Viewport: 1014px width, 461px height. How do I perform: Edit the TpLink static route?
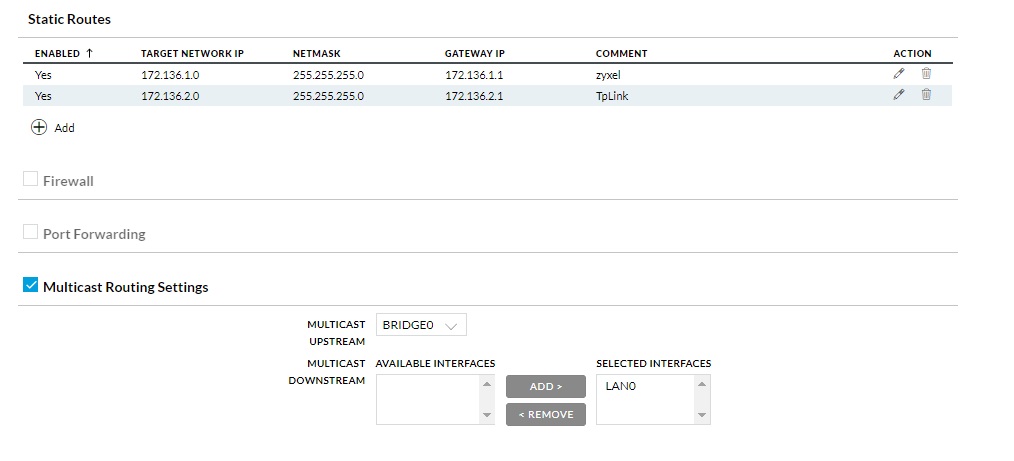click(x=898, y=94)
